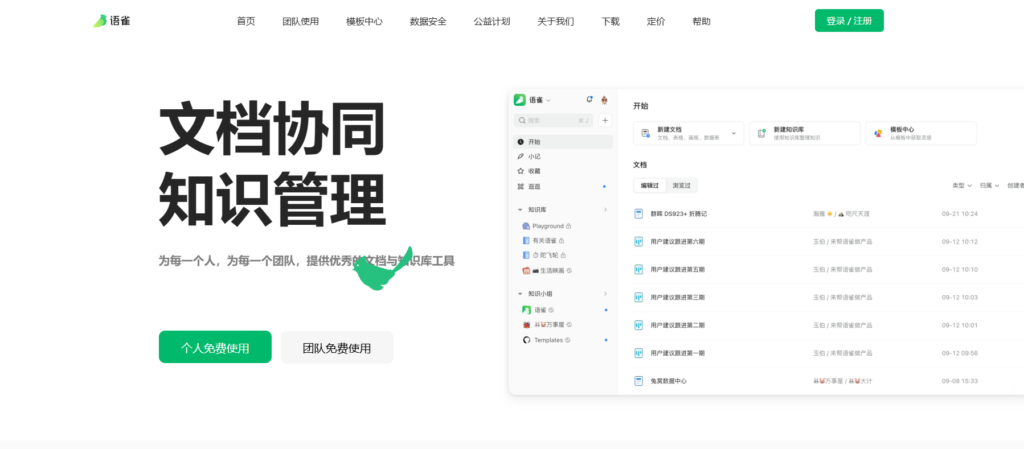Click the 逛逛 icon in the sidebar
1024x449 pixels.
520,187
